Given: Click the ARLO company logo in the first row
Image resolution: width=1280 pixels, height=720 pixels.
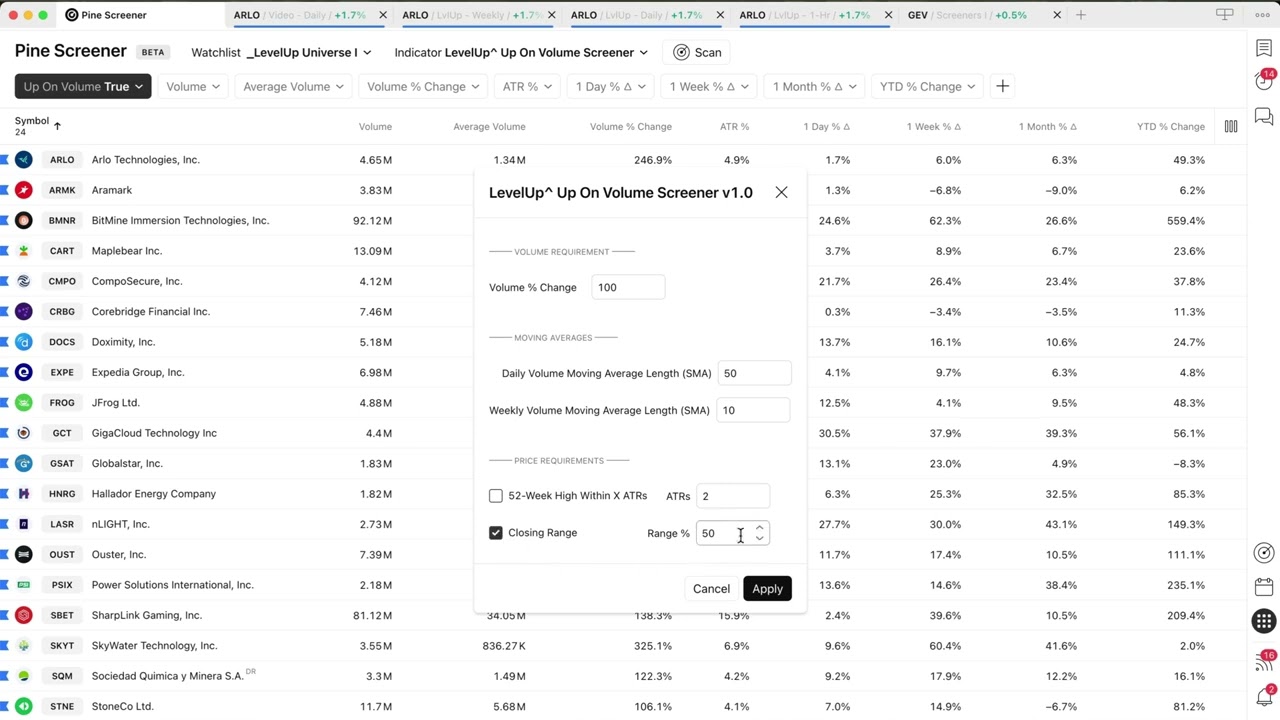Looking at the screenshot, I should click(x=24, y=160).
